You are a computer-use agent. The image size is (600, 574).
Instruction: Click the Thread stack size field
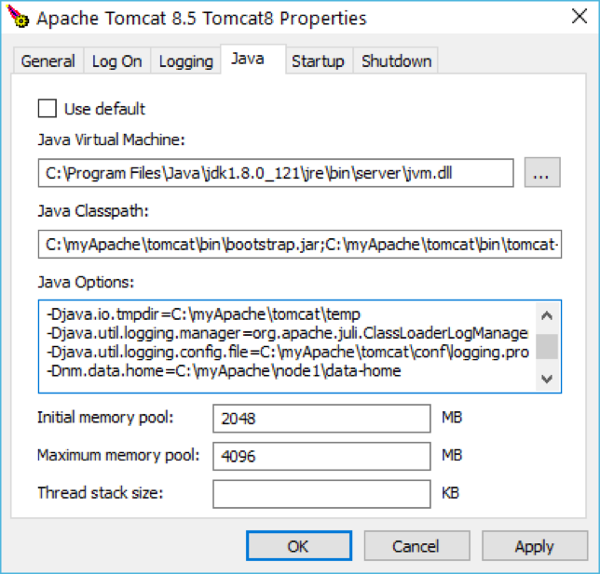pos(322,493)
